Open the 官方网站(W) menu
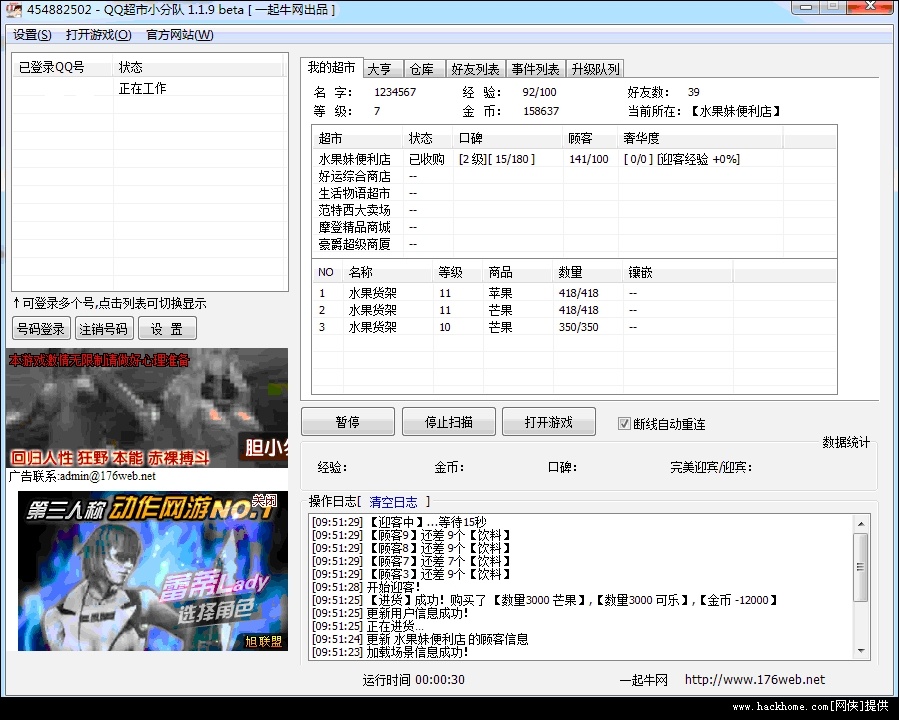The width and height of the screenshot is (899, 720). [x=180, y=35]
